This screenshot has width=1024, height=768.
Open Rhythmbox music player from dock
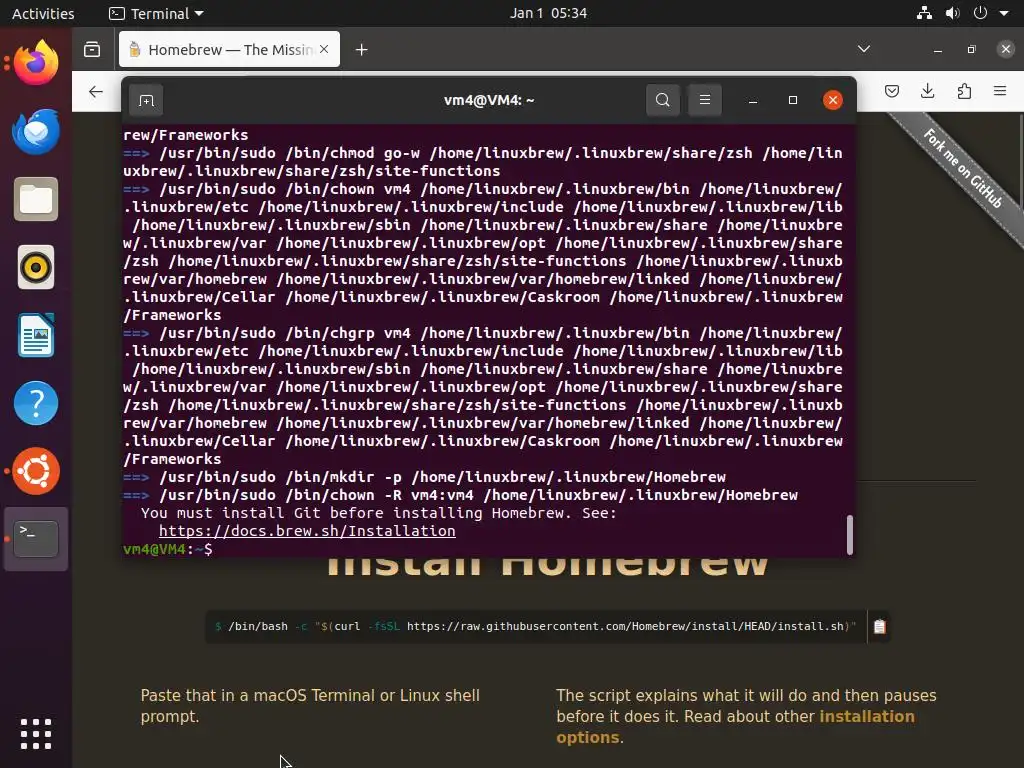point(36,267)
